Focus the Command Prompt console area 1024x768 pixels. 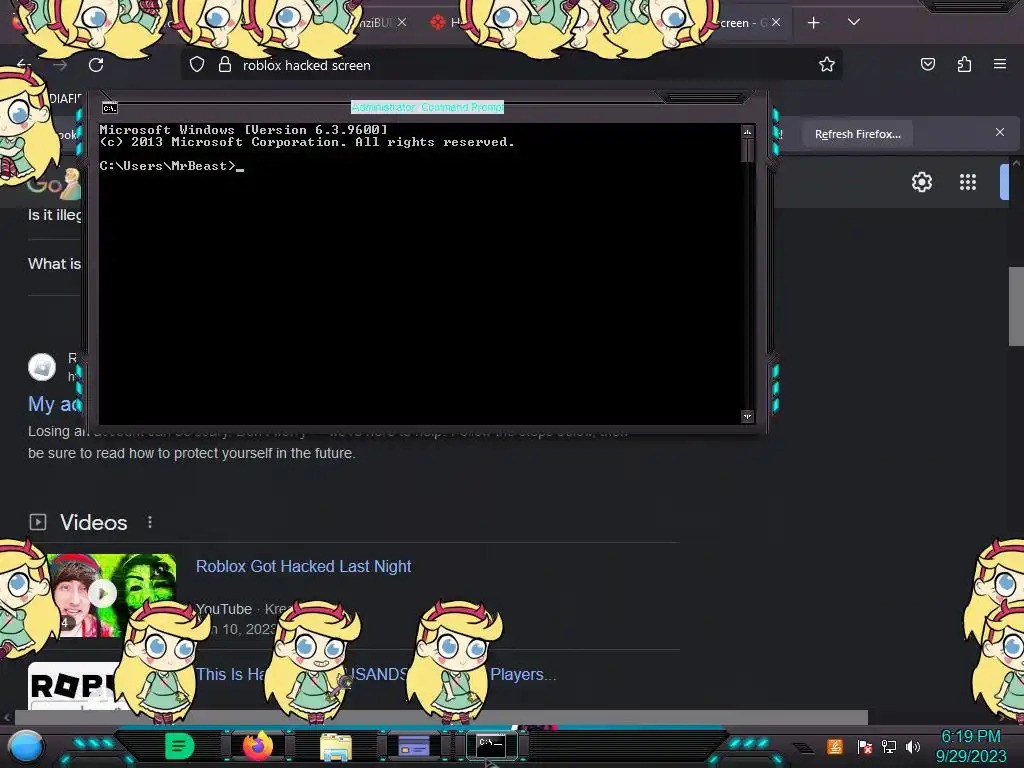[419, 274]
